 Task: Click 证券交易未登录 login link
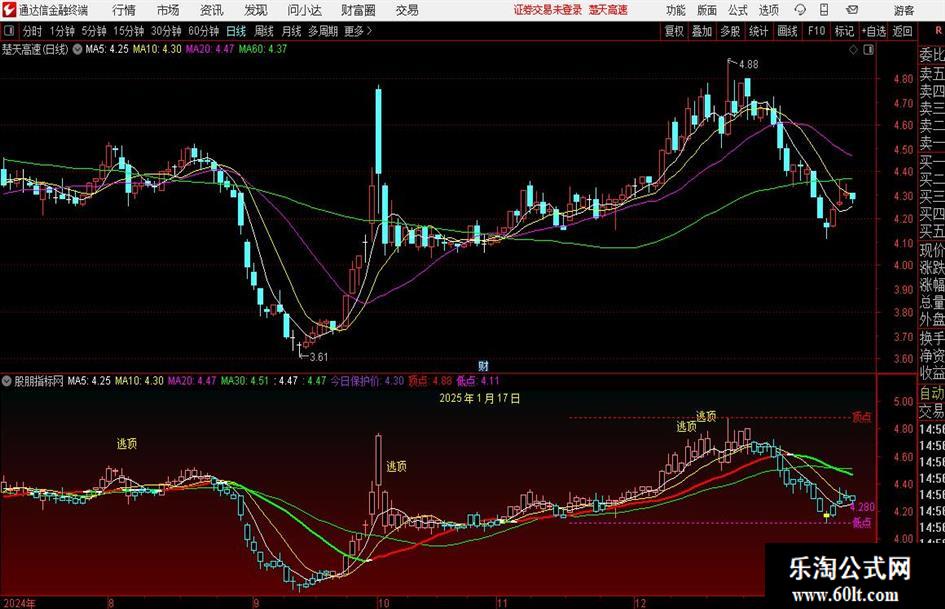548,10
